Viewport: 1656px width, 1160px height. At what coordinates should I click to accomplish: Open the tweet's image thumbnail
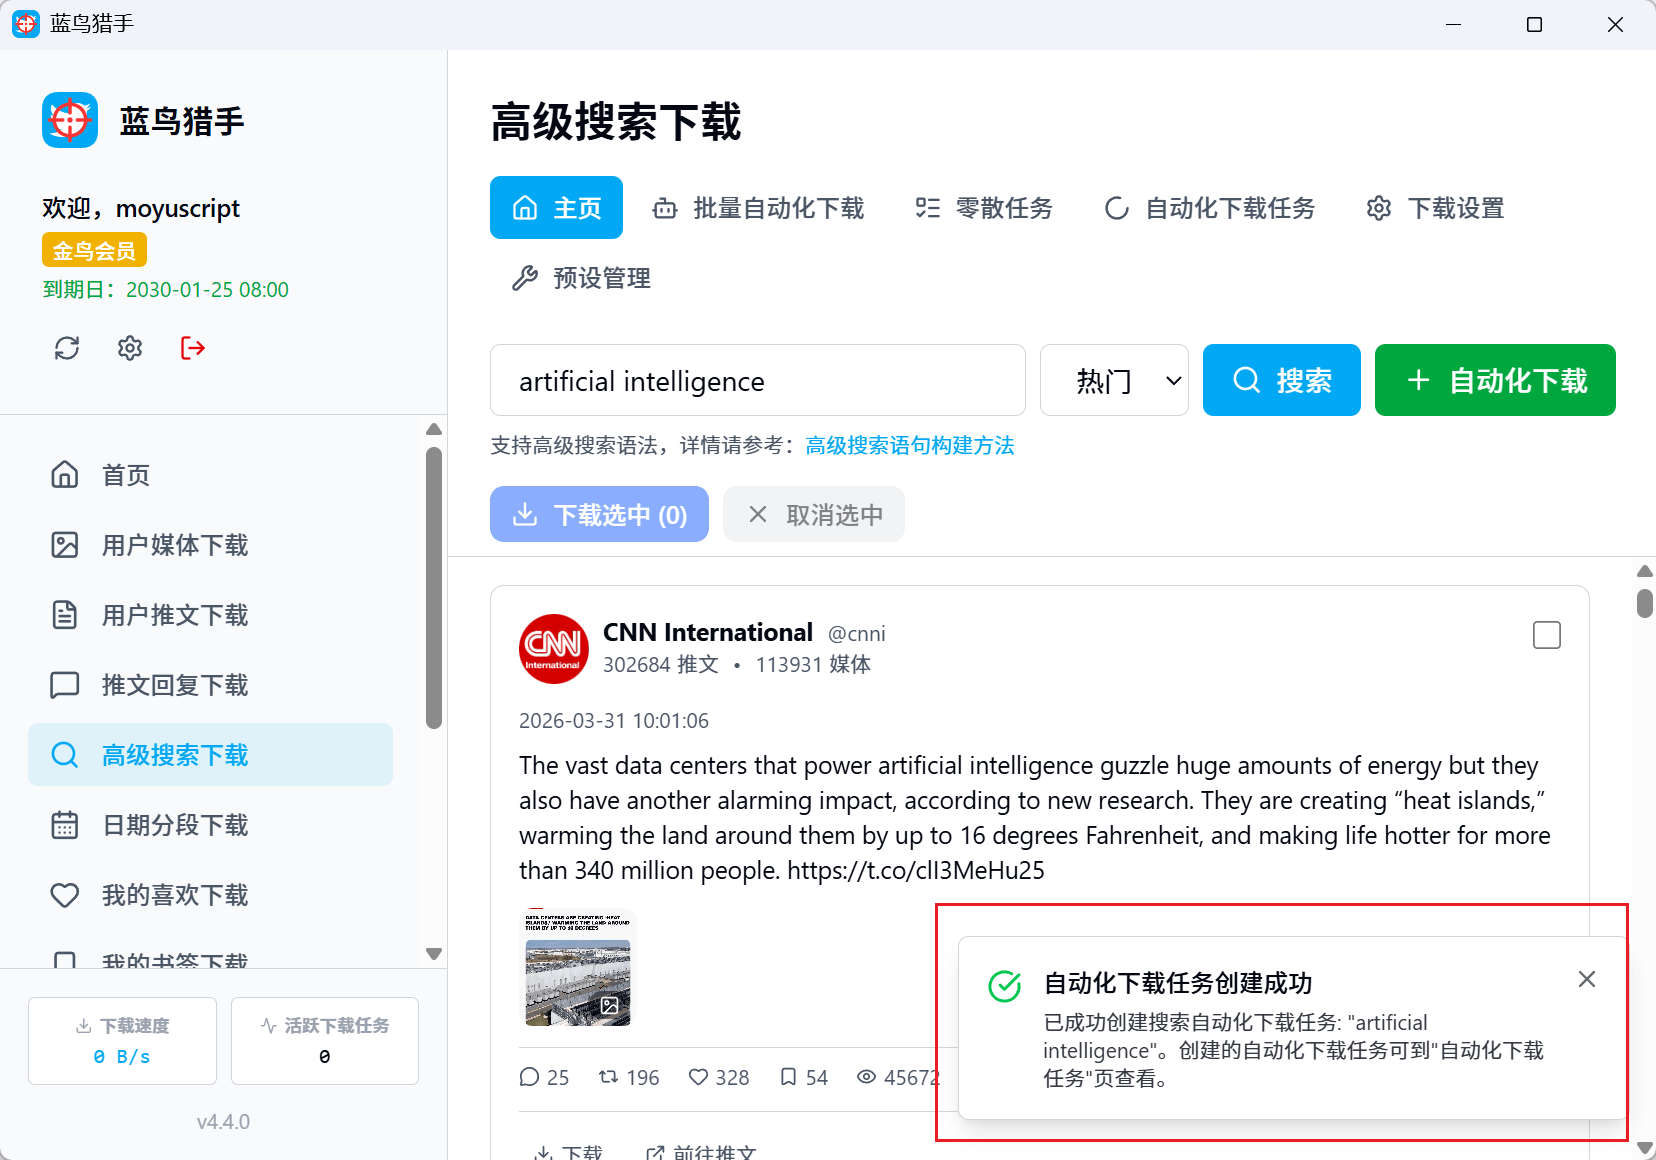click(578, 968)
